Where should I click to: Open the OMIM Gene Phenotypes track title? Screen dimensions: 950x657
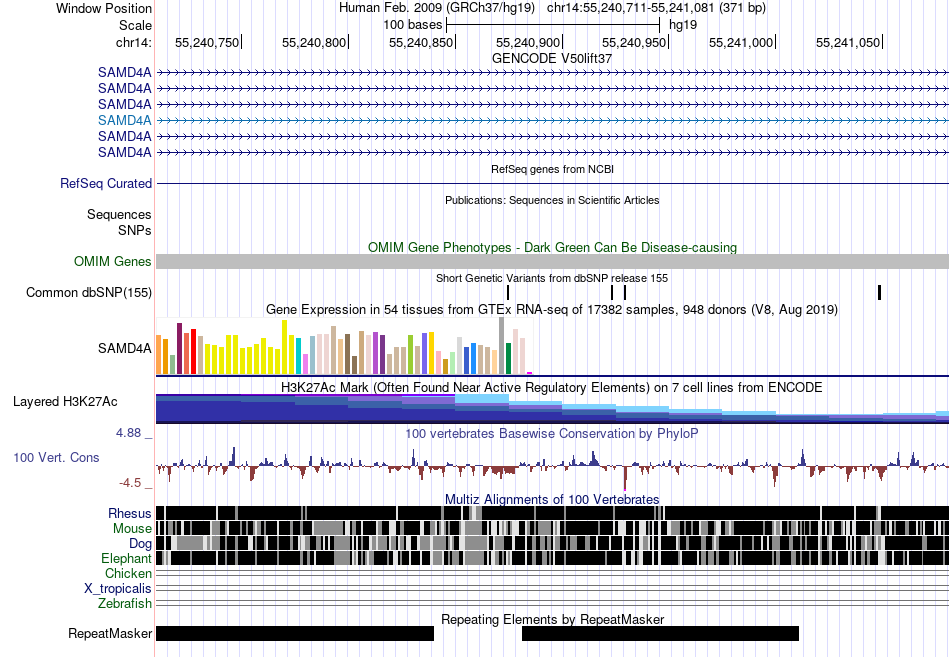[552, 247]
